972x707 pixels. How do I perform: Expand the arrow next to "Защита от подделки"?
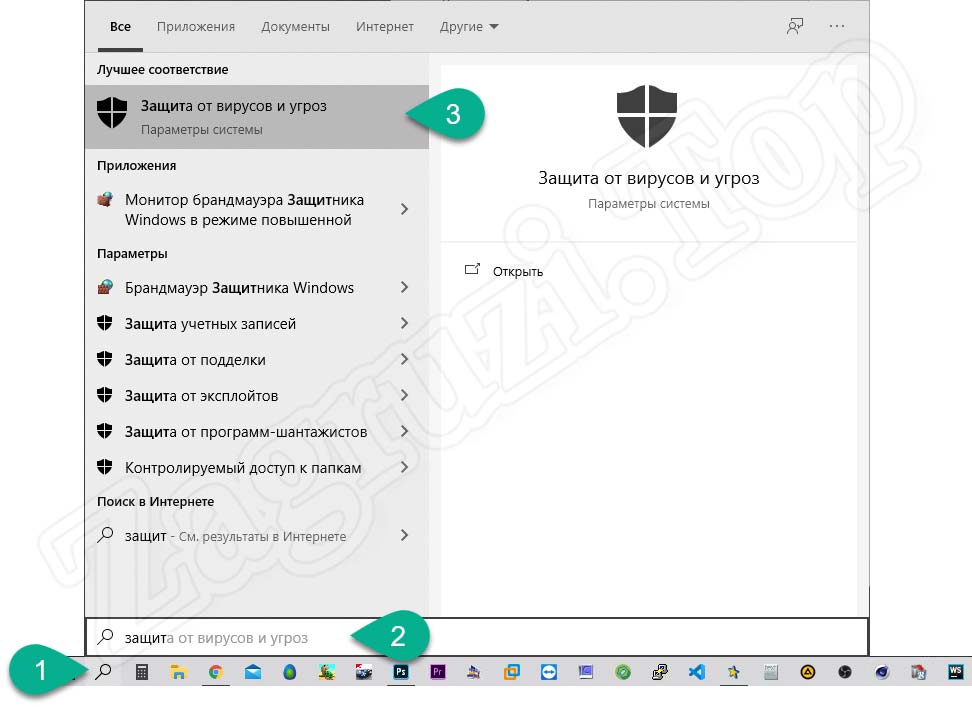[x=404, y=359]
